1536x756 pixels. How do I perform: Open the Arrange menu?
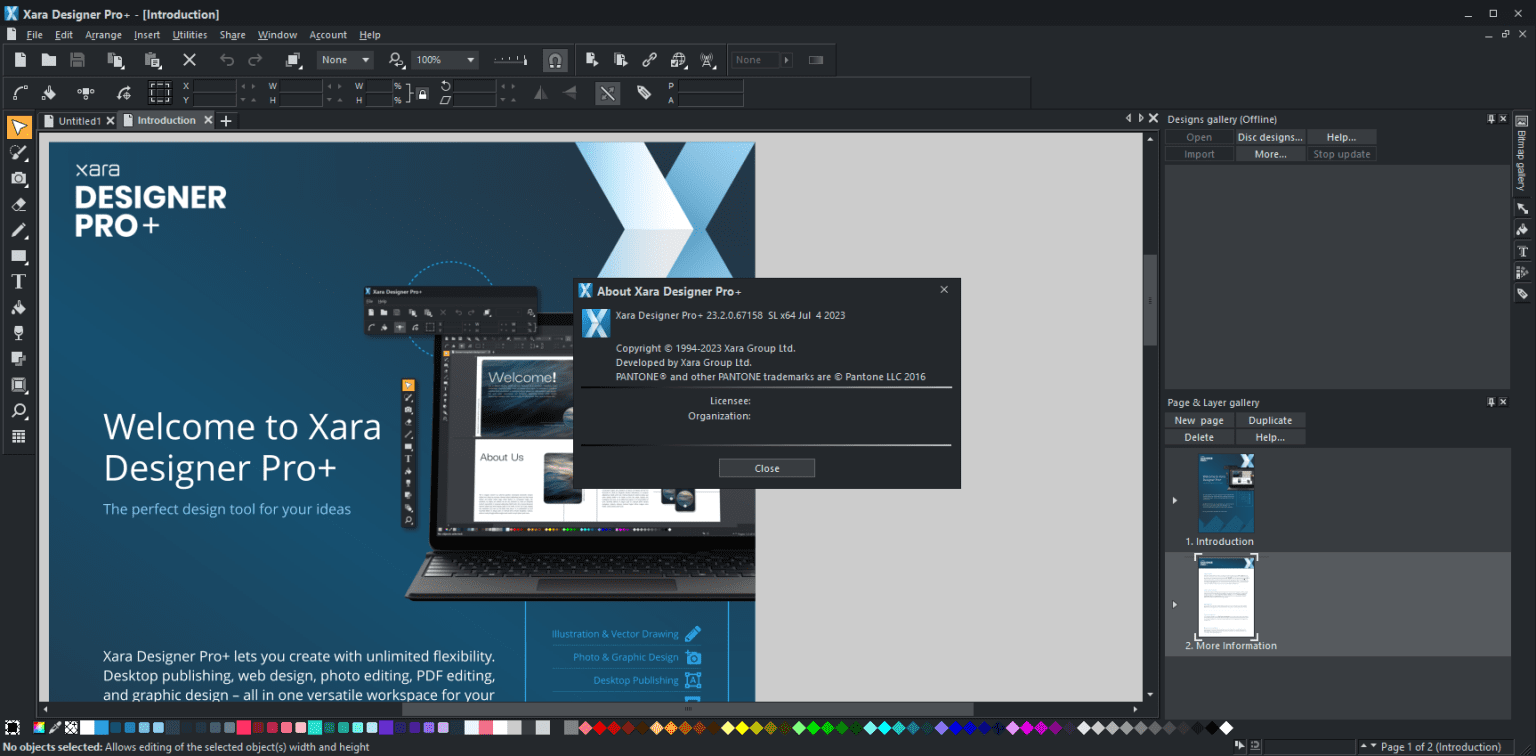click(103, 35)
